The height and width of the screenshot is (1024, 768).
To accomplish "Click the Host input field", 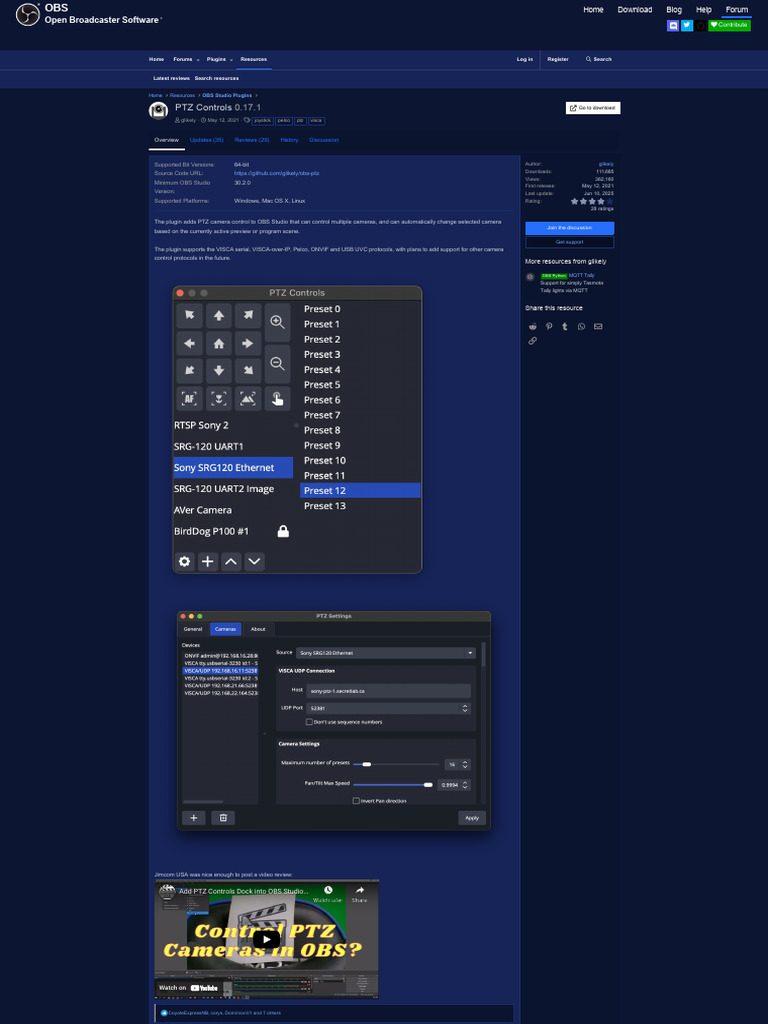I will [x=389, y=691].
